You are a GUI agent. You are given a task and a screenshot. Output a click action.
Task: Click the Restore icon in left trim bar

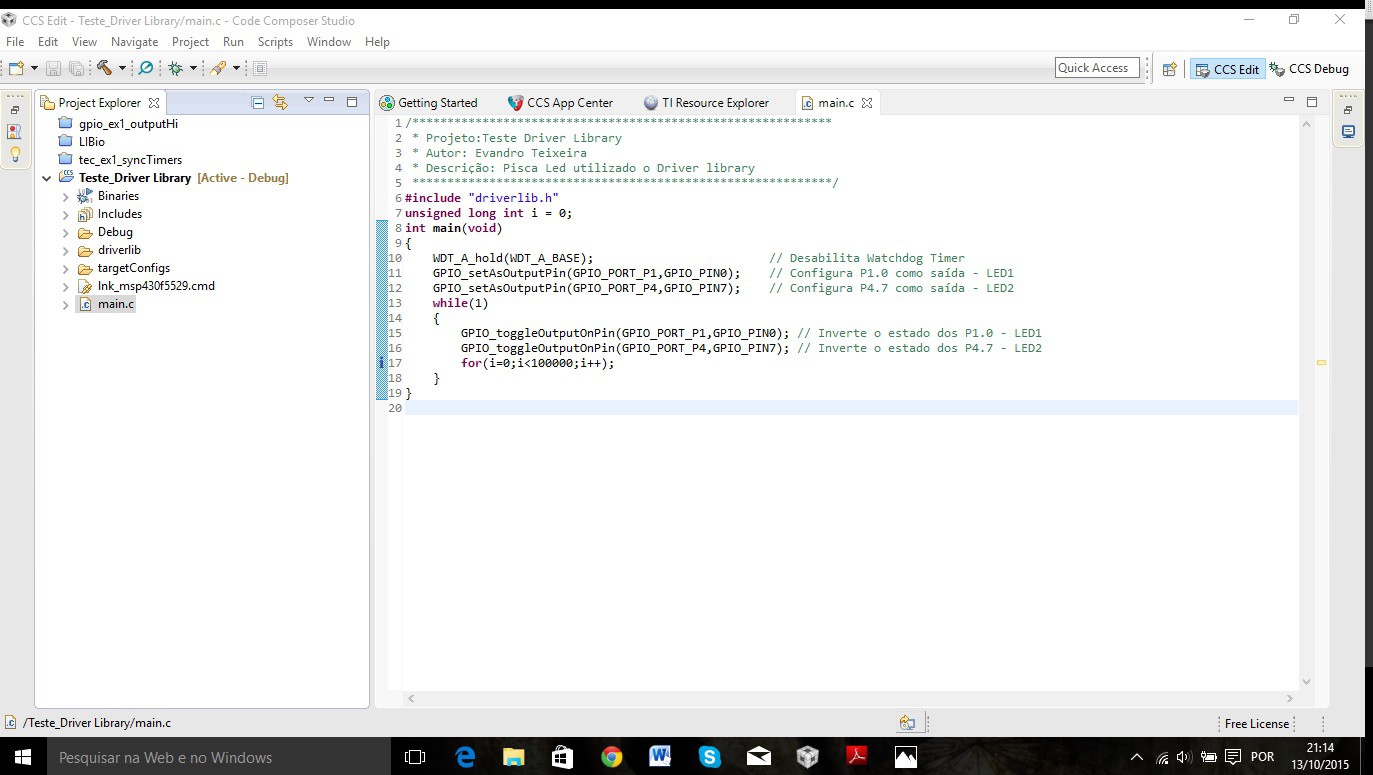point(15,110)
